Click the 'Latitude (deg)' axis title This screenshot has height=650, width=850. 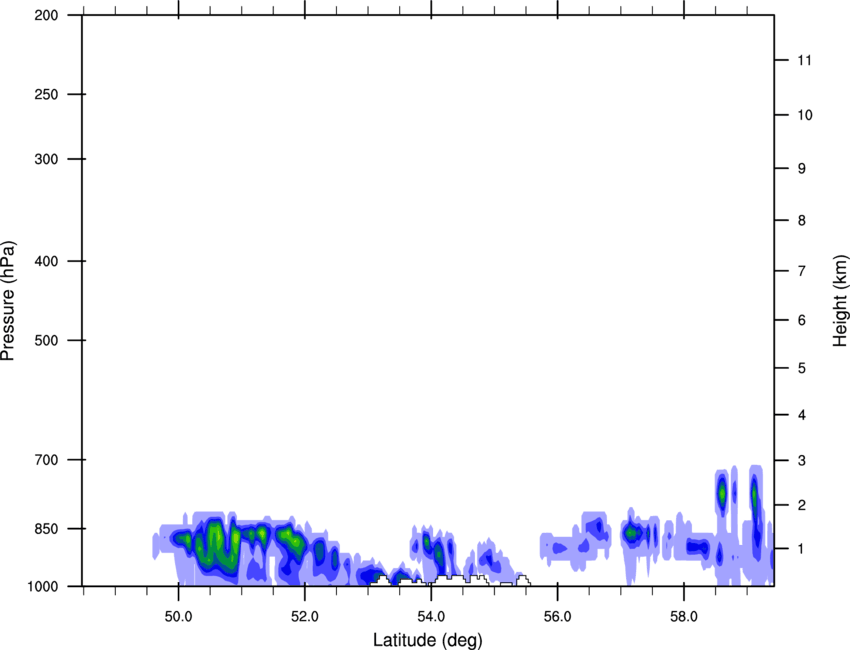428,640
